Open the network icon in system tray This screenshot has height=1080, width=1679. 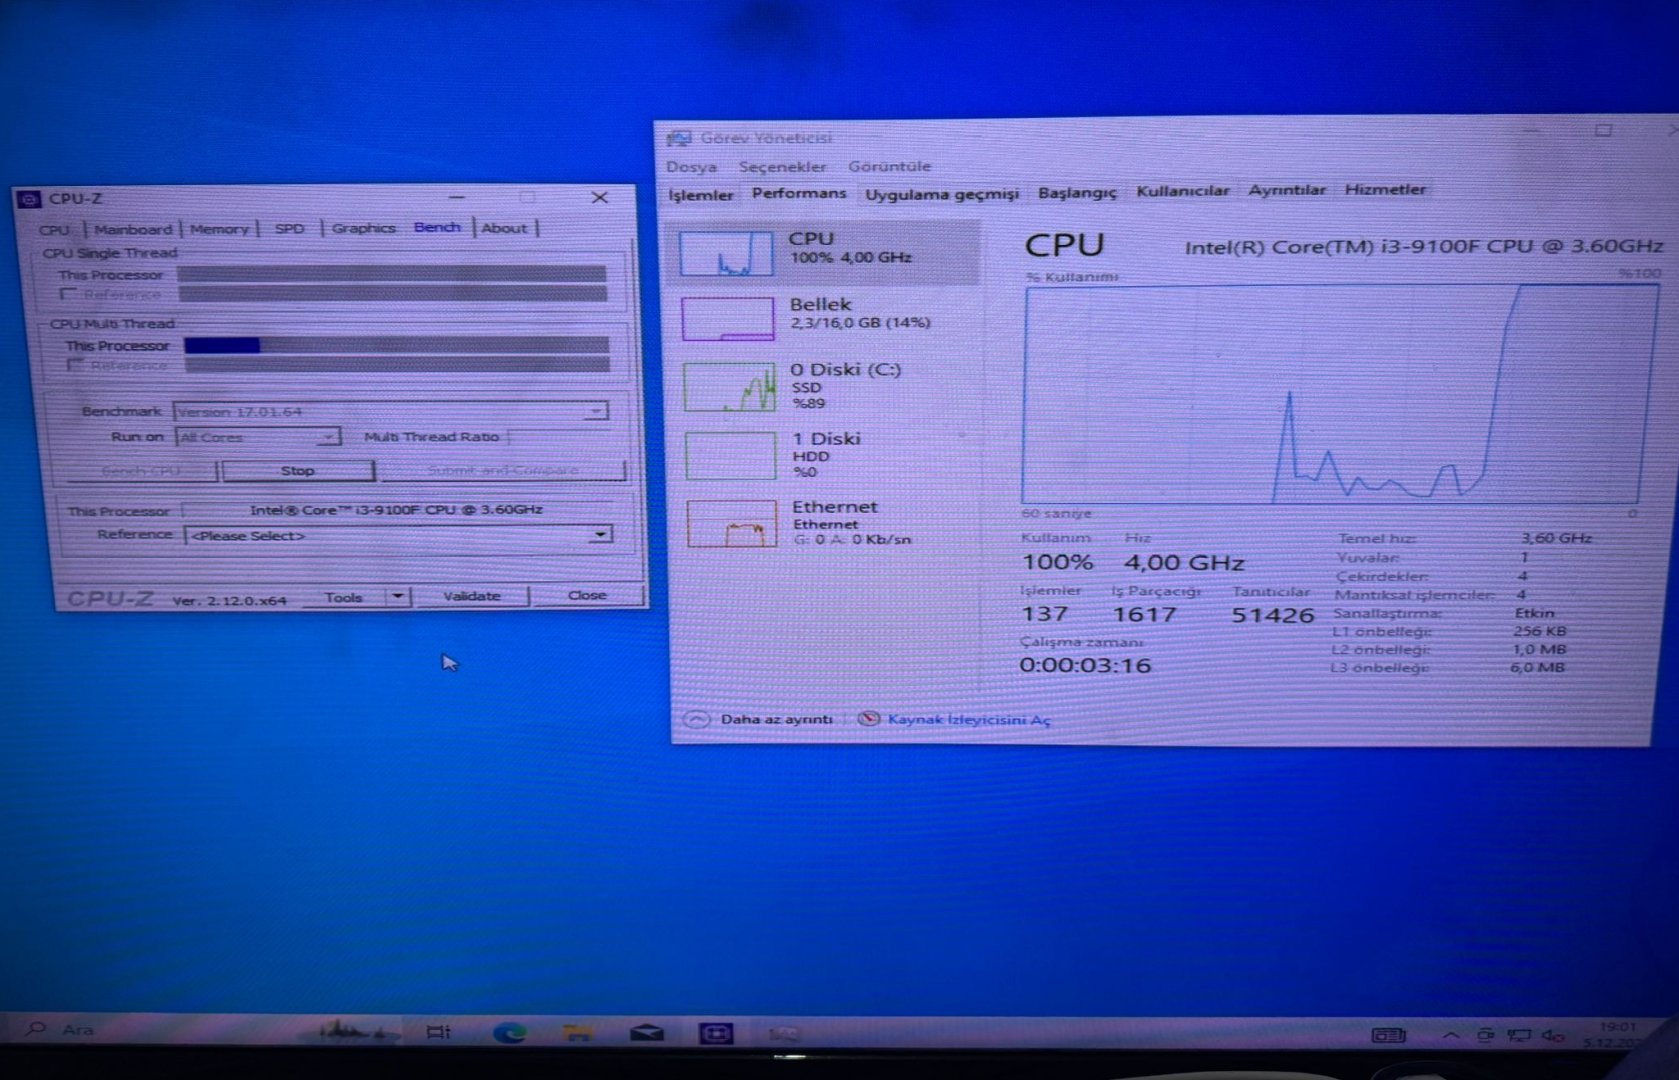[x=1519, y=1036]
